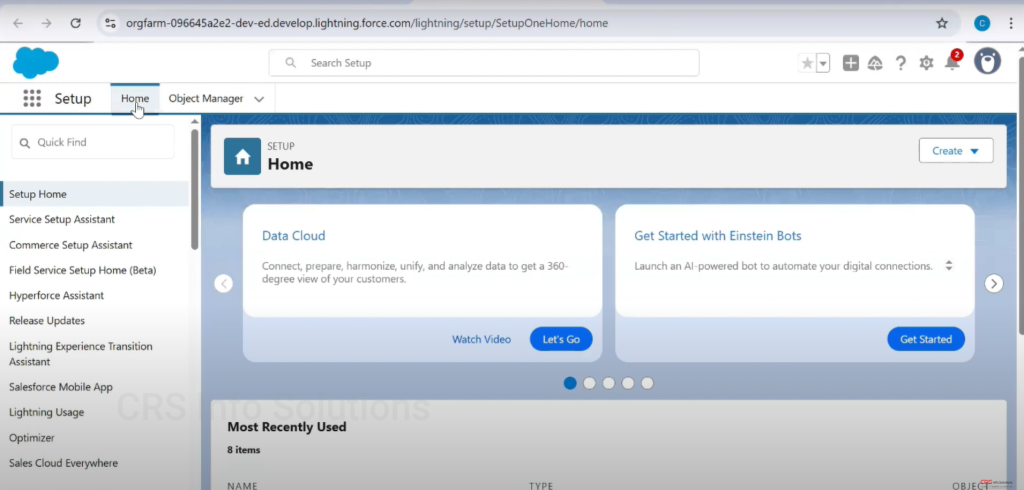
Task: Switch to the Home tab
Action: (x=135, y=99)
